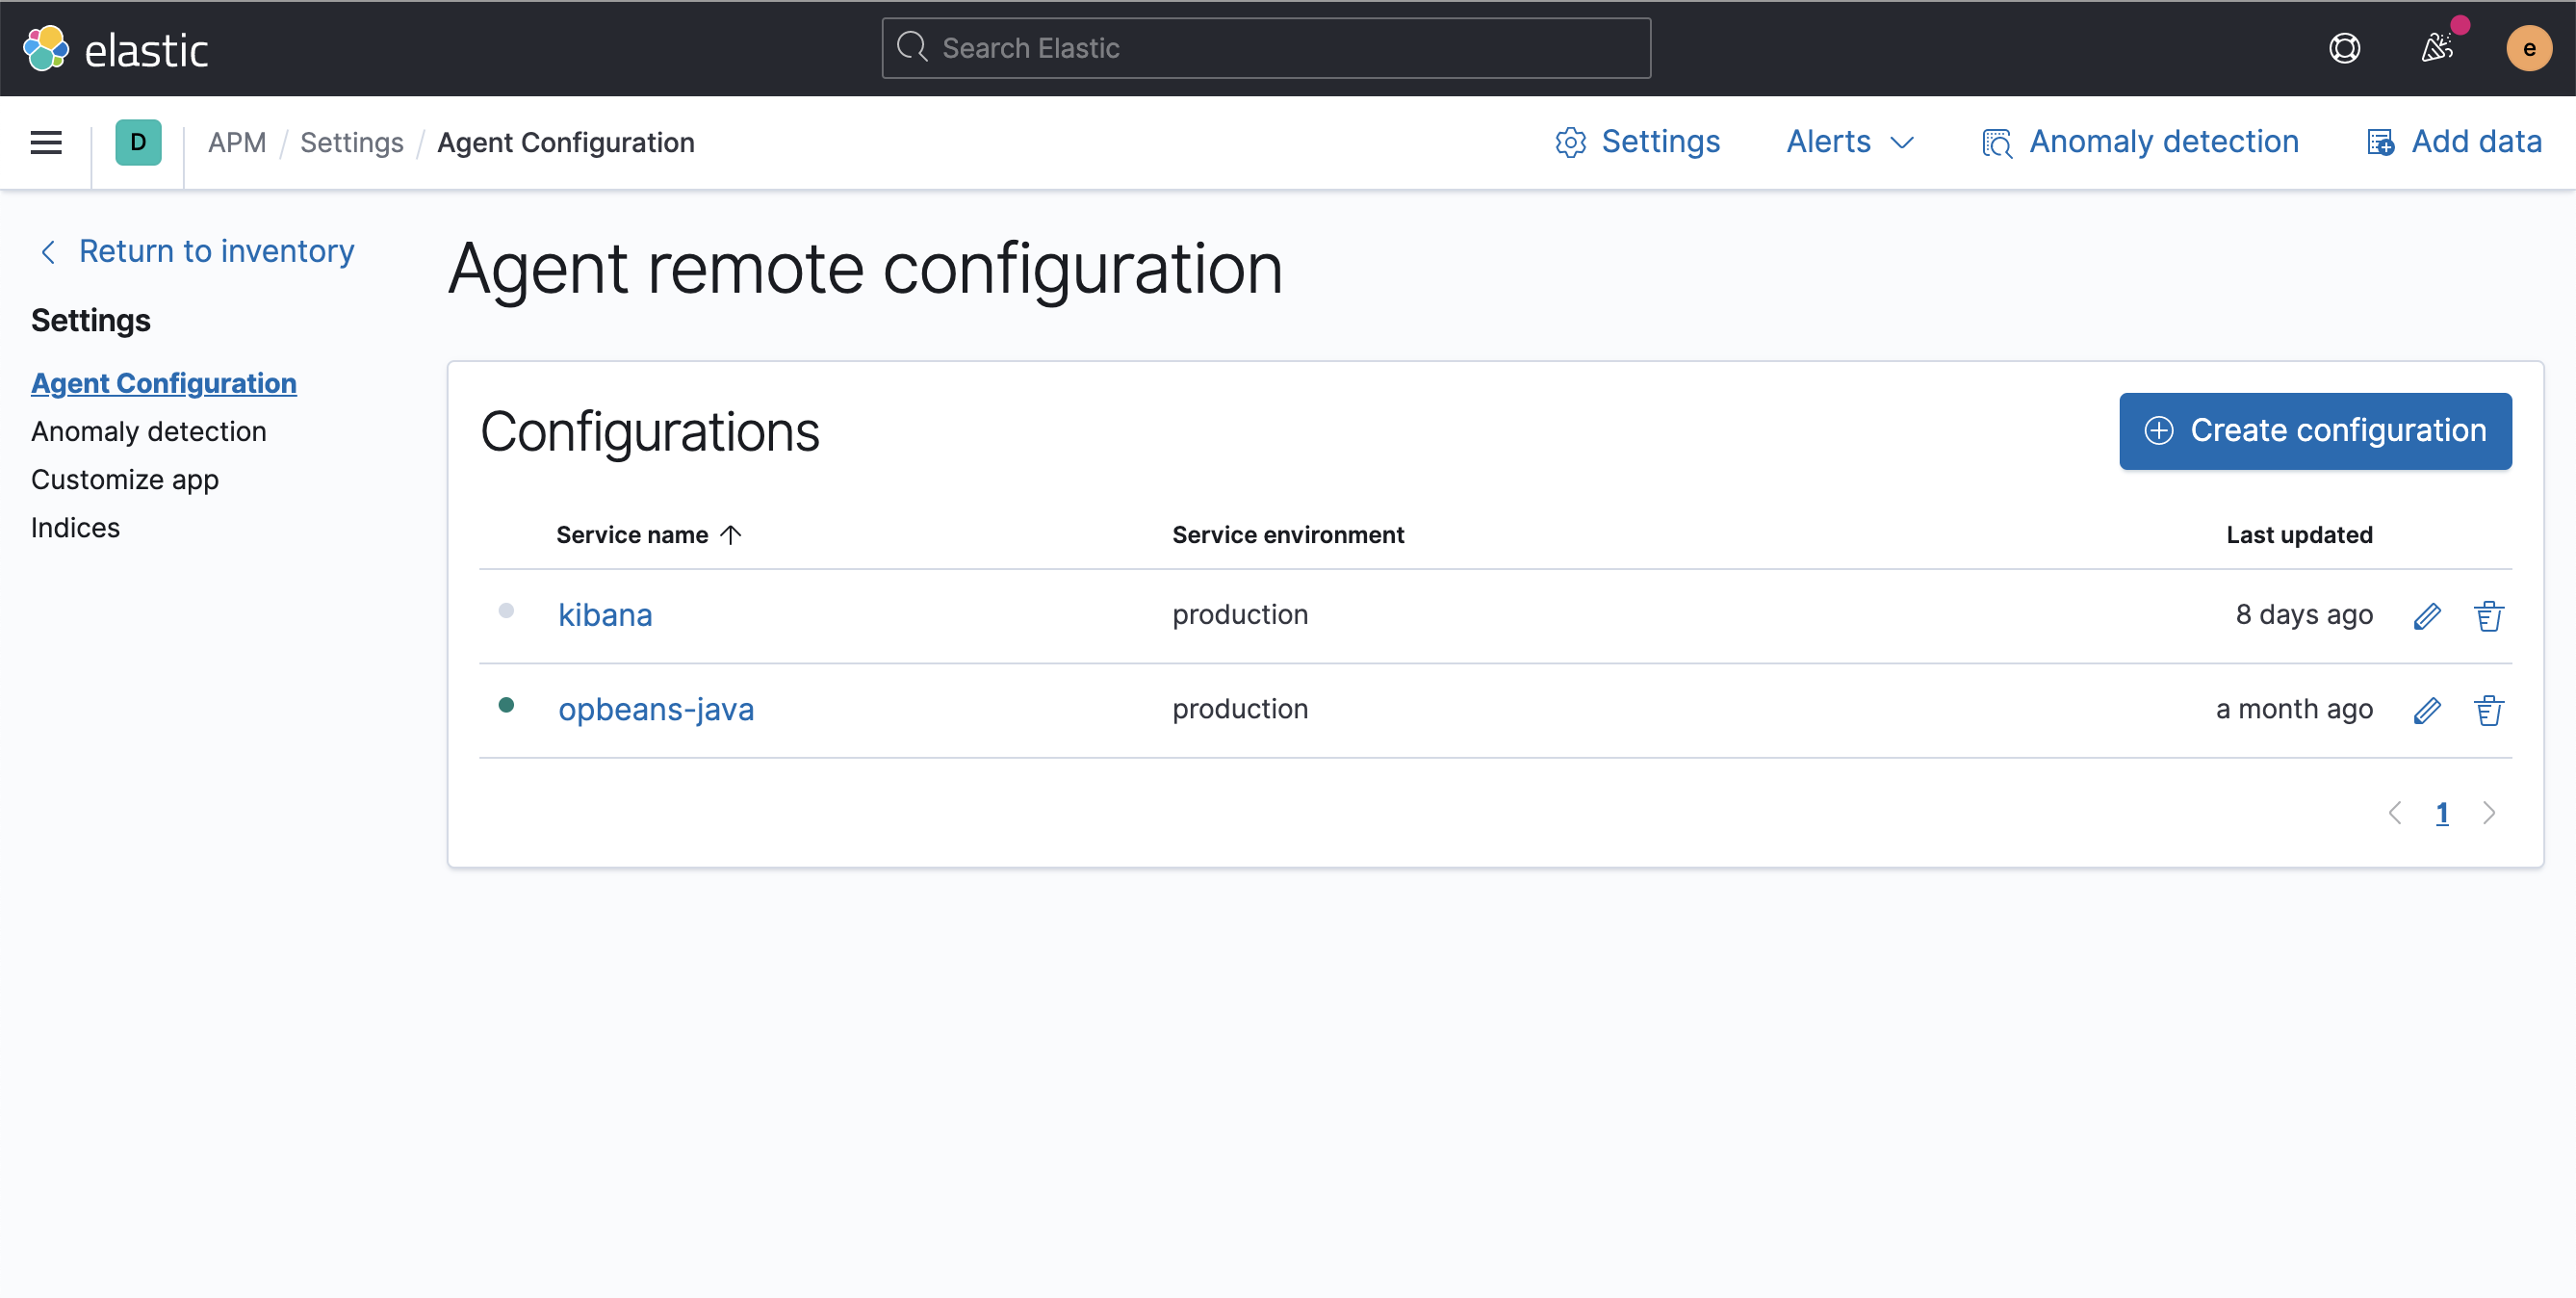This screenshot has width=2576, height=1298.
Task: Open the collapsible navigation hamburger menu
Action: coord(46,142)
